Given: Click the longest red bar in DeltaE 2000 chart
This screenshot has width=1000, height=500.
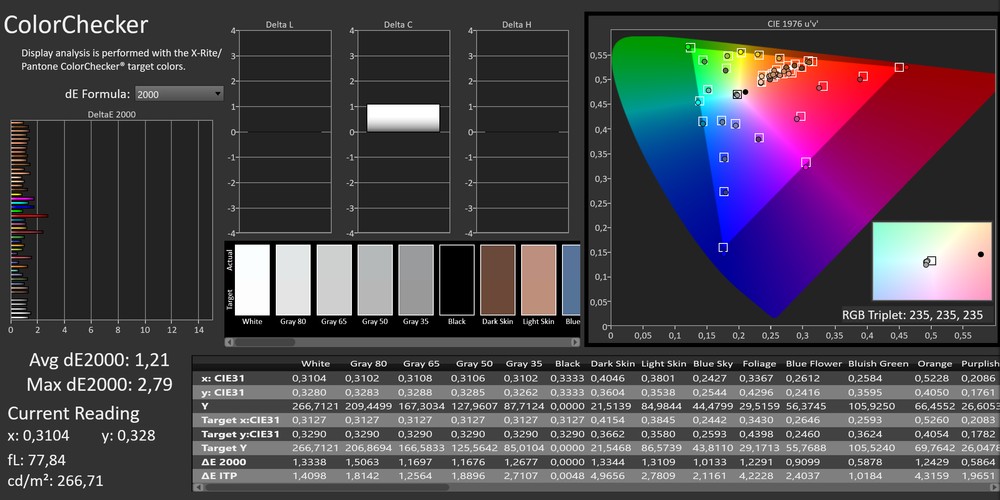Looking at the screenshot, I should [29, 215].
